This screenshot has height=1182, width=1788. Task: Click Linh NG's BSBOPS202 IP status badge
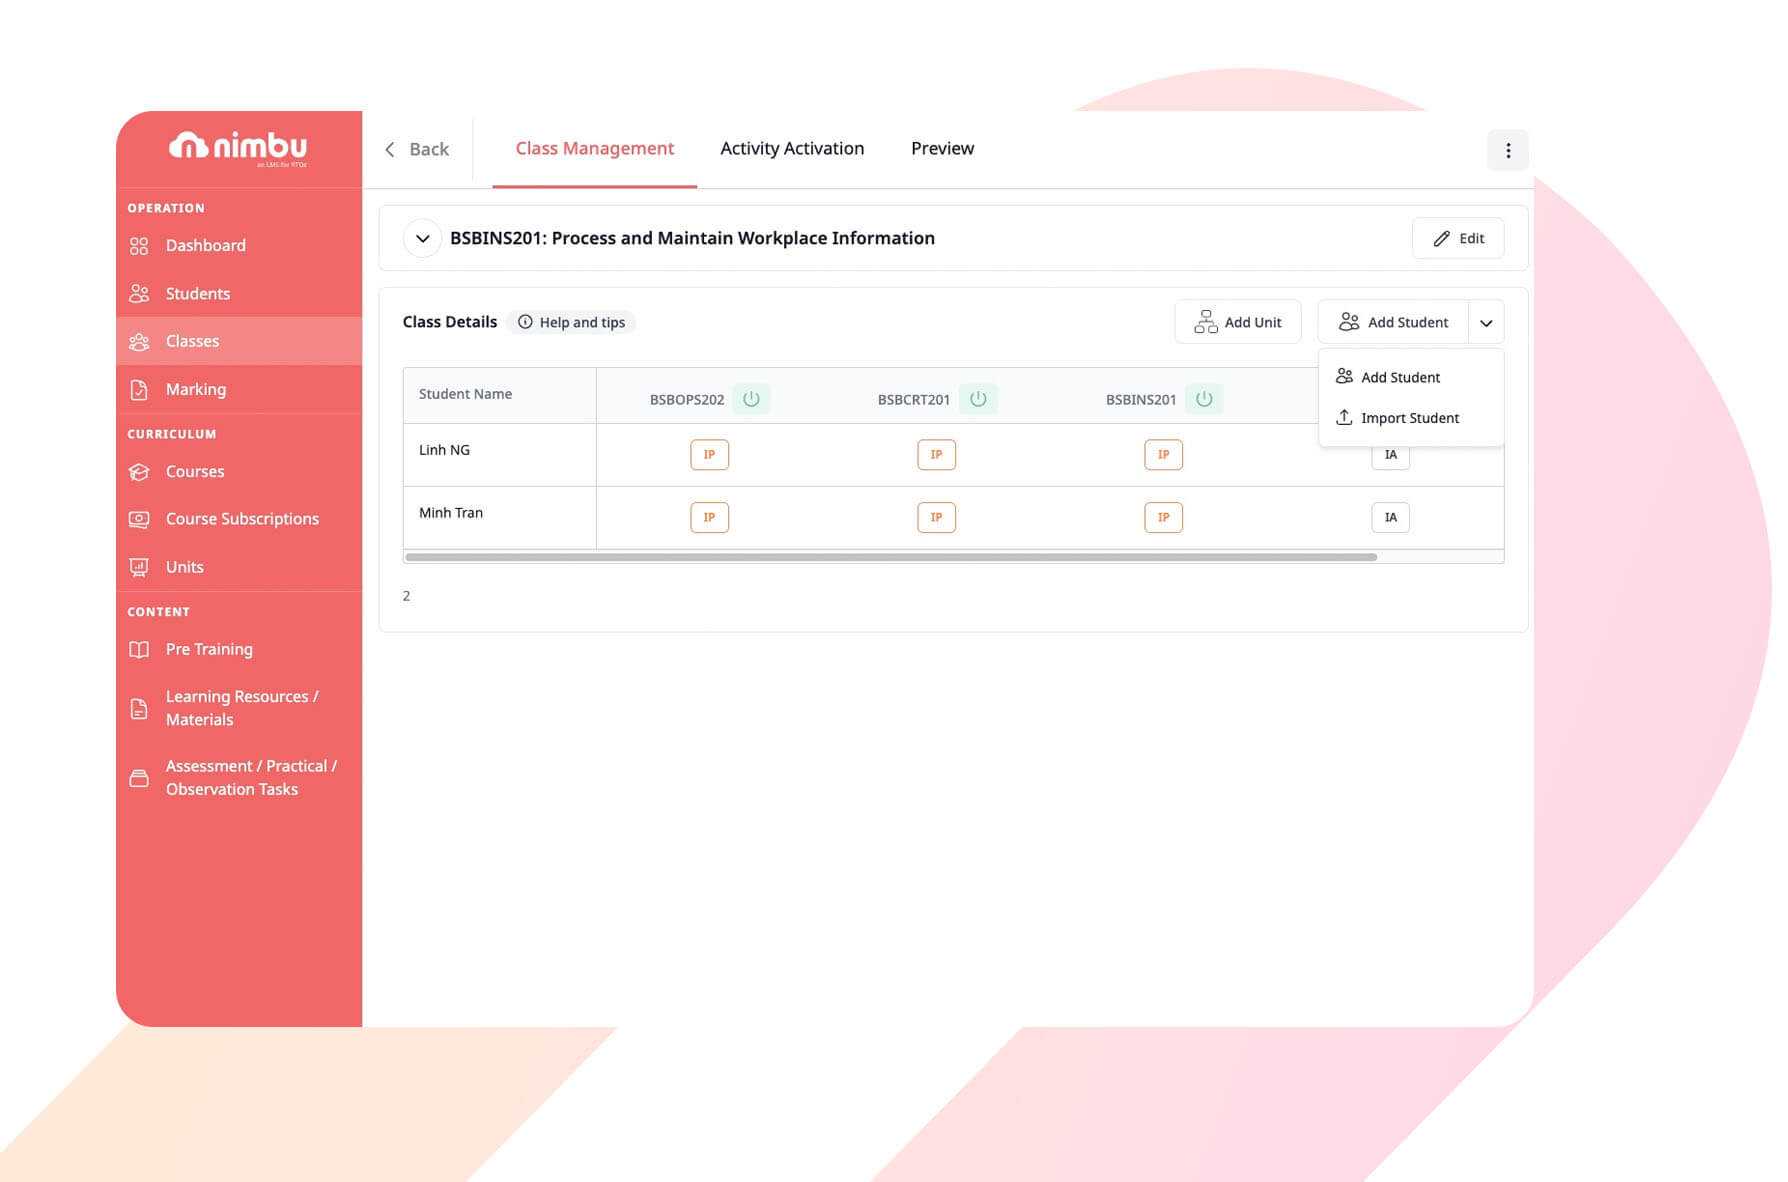click(x=709, y=455)
